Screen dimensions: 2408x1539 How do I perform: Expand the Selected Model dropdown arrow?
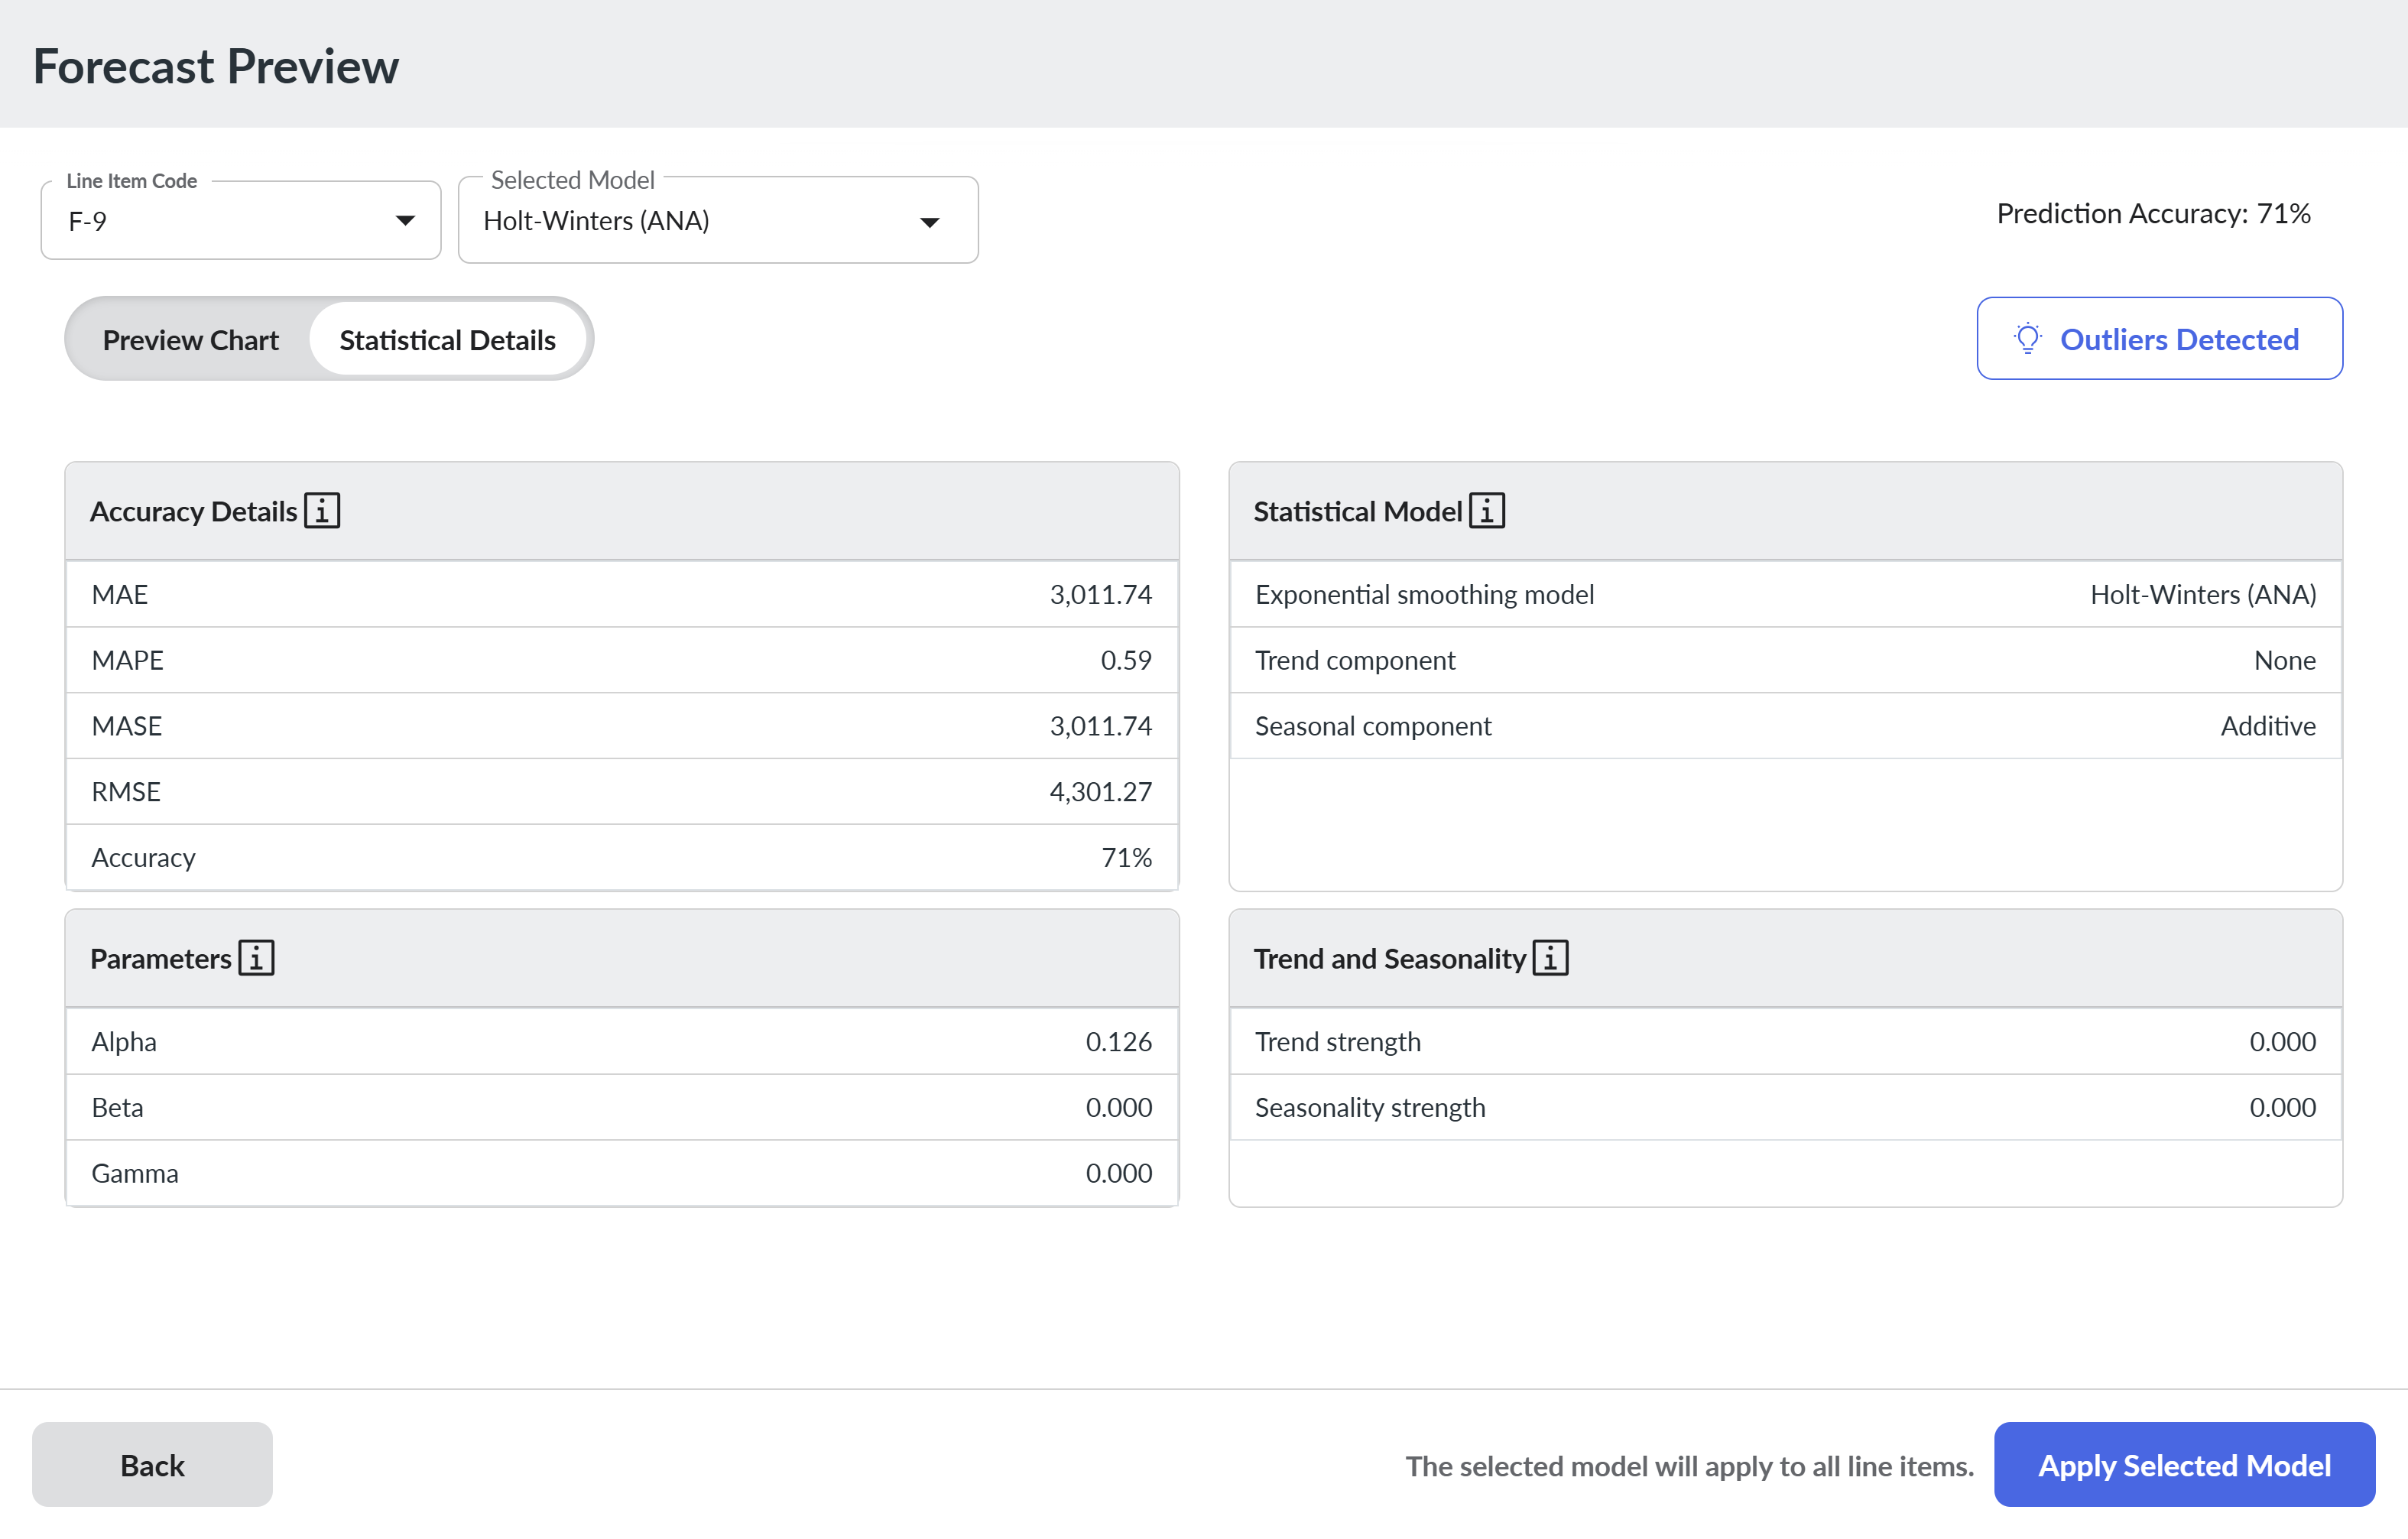point(930,222)
